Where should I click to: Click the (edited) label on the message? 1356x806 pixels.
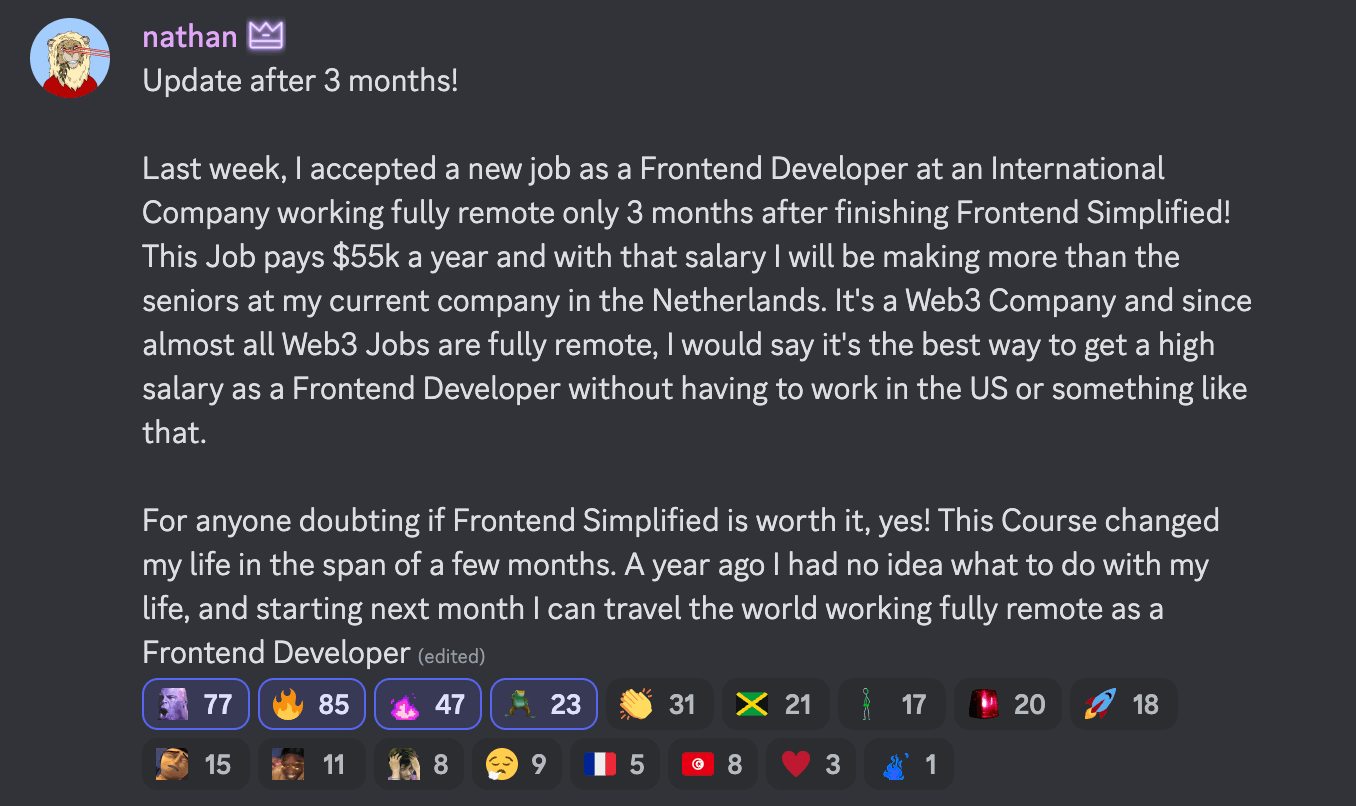click(452, 656)
